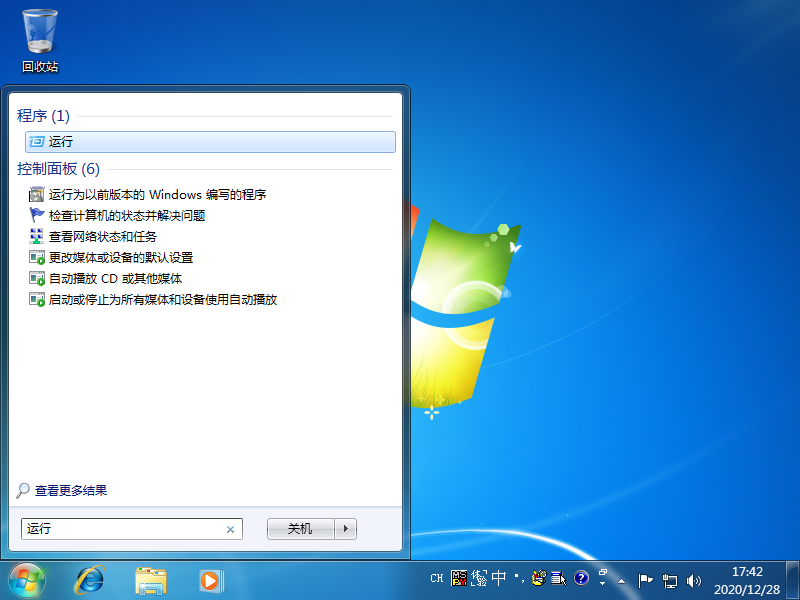Launch Internet Explorer from taskbar
This screenshot has width=800, height=600.
[x=90, y=579]
